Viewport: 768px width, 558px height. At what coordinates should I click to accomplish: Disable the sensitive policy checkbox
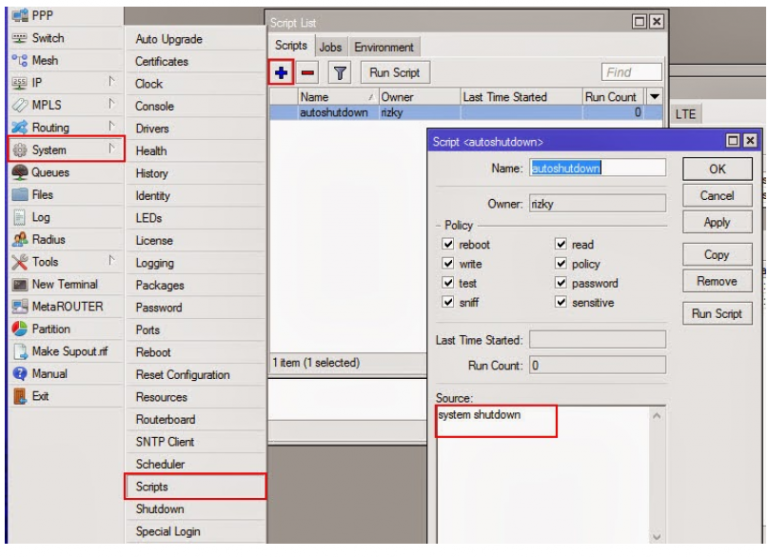point(561,302)
